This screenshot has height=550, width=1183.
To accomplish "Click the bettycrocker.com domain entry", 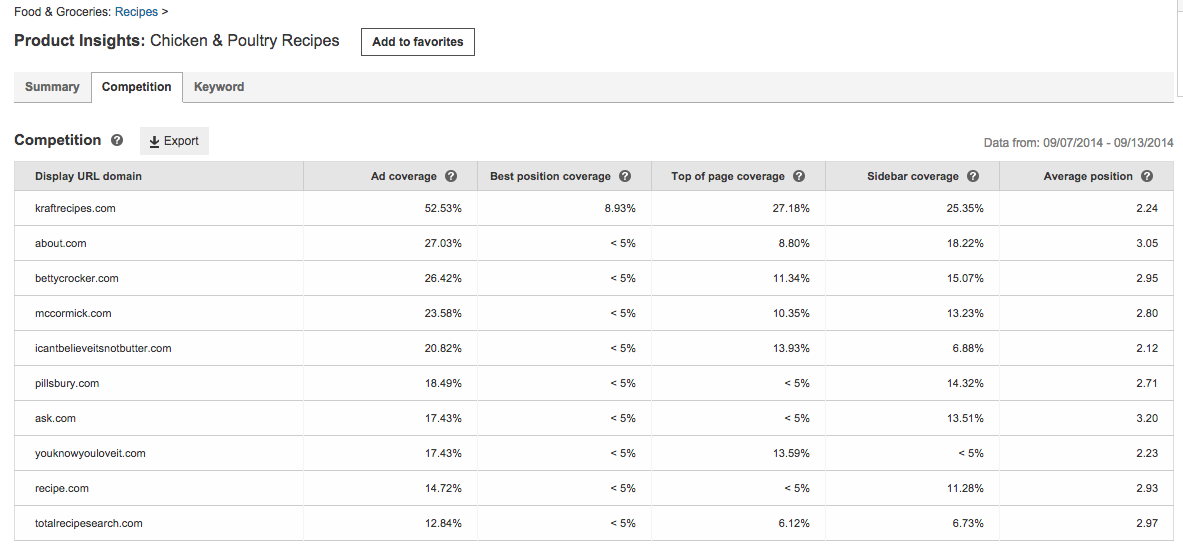I will (77, 278).
